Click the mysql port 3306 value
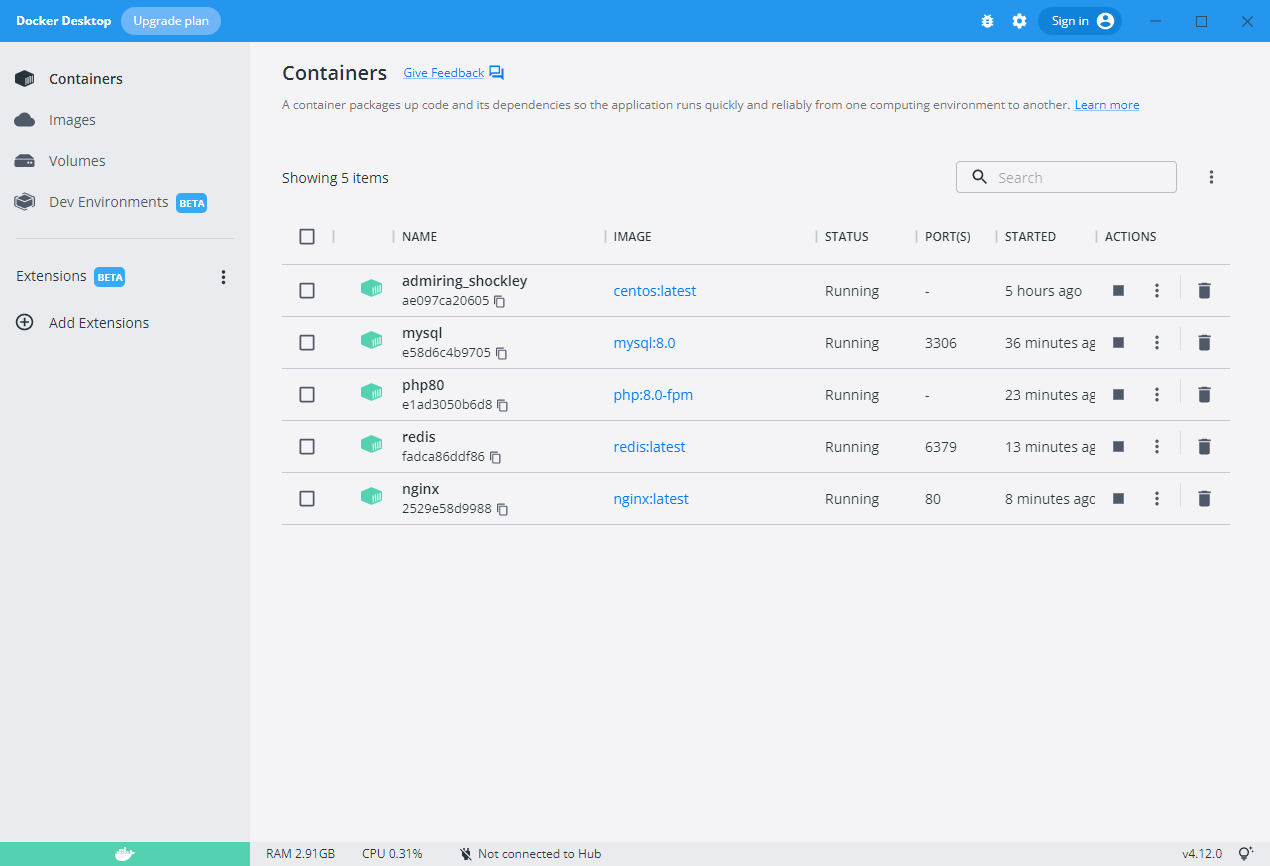Screen dimensions: 1270x866 pyautogui.click(x=941, y=343)
